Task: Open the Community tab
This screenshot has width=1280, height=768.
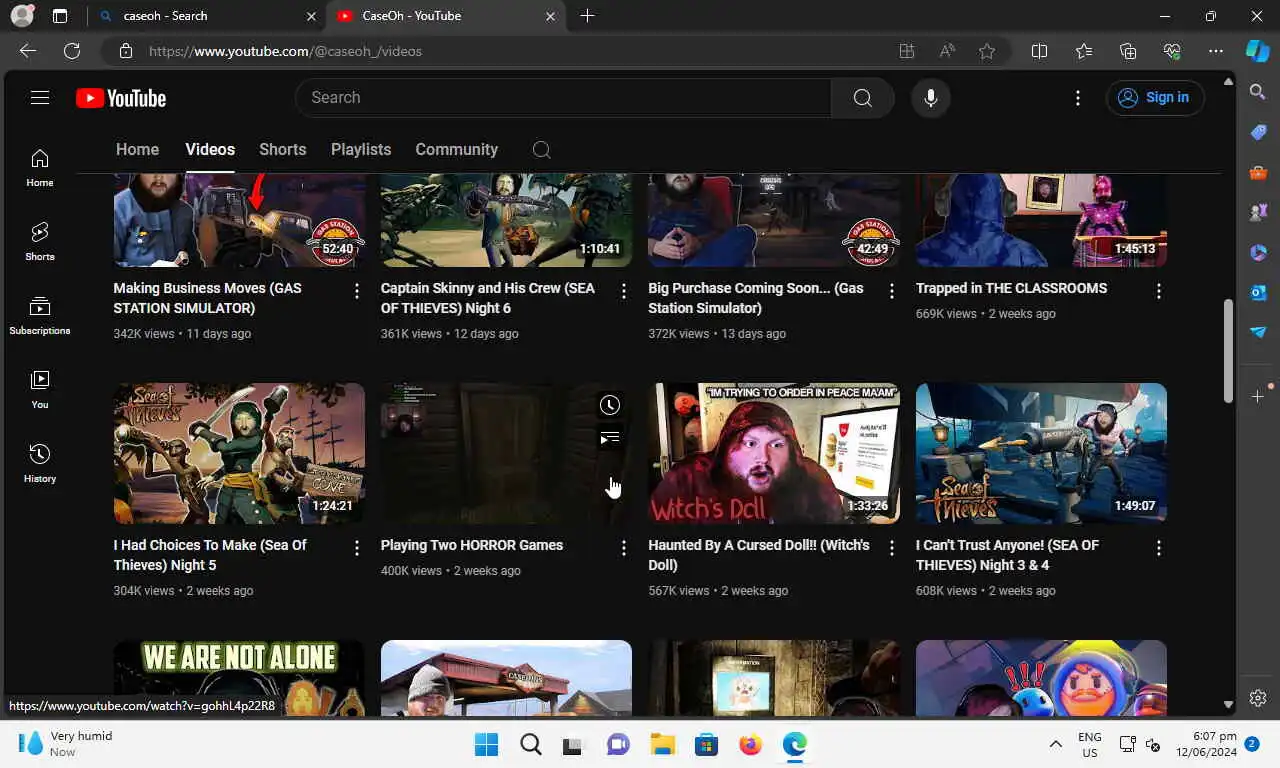Action: point(456,149)
